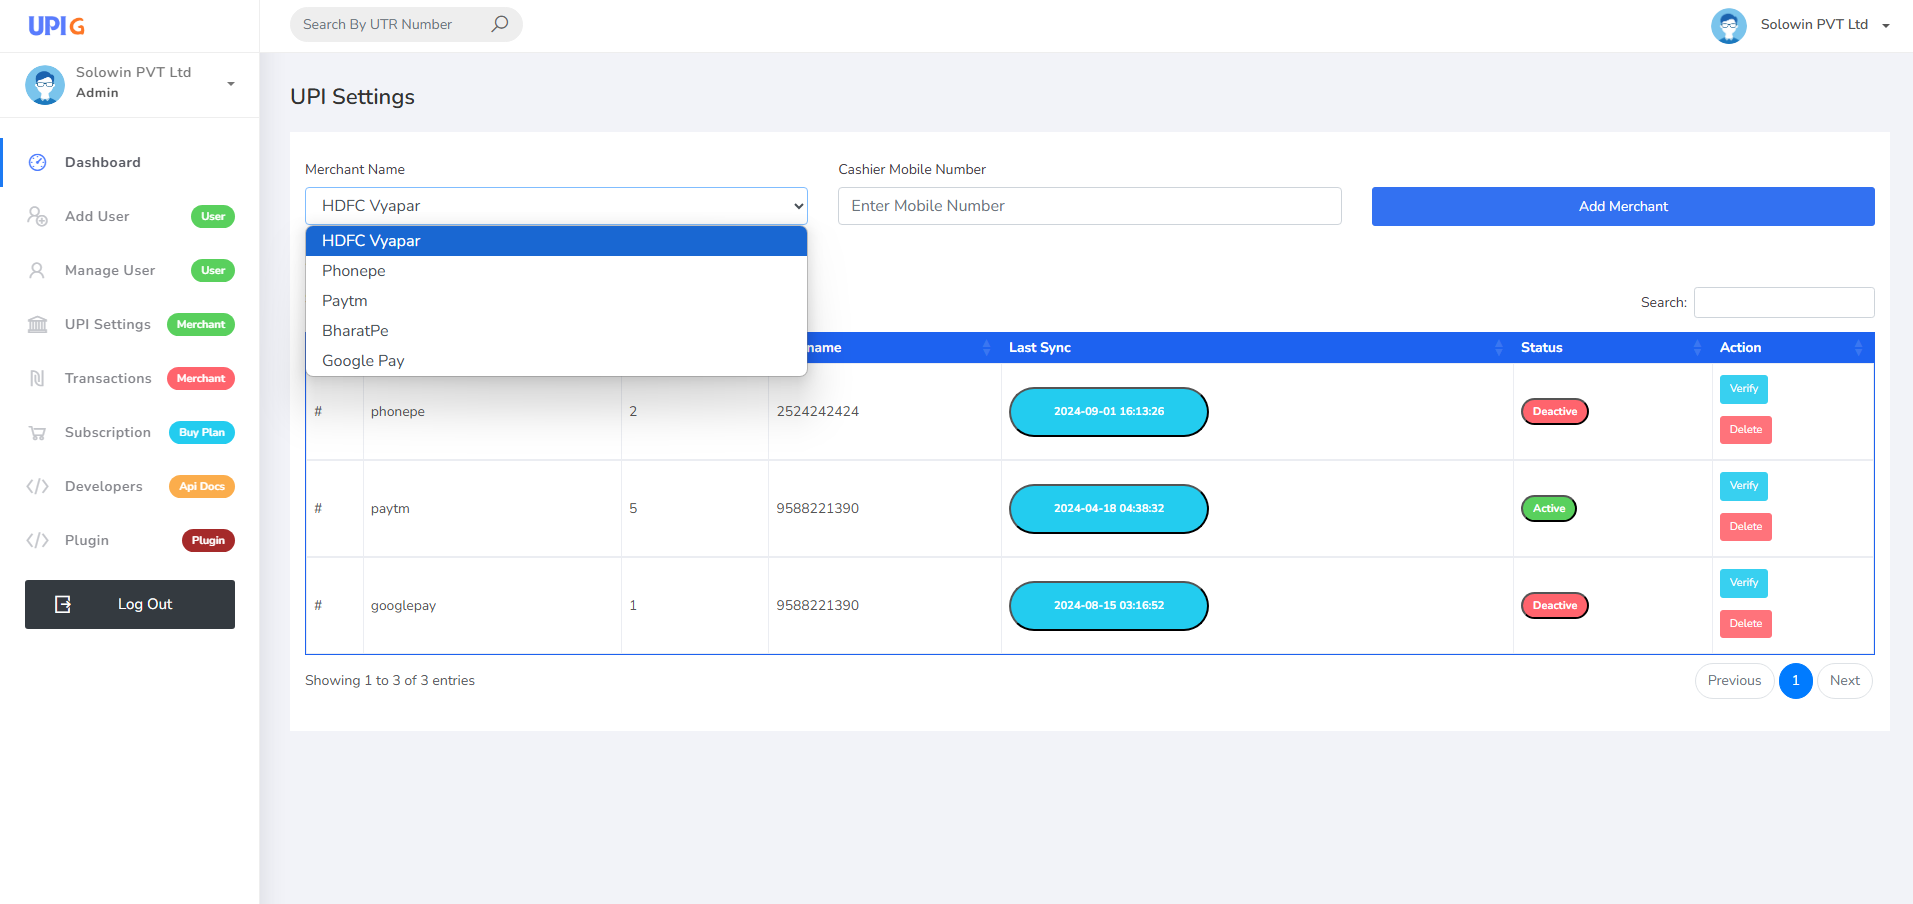The width and height of the screenshot is (1913, 904).
Task: Click the Developers code icon
Action: coord(38,486)
